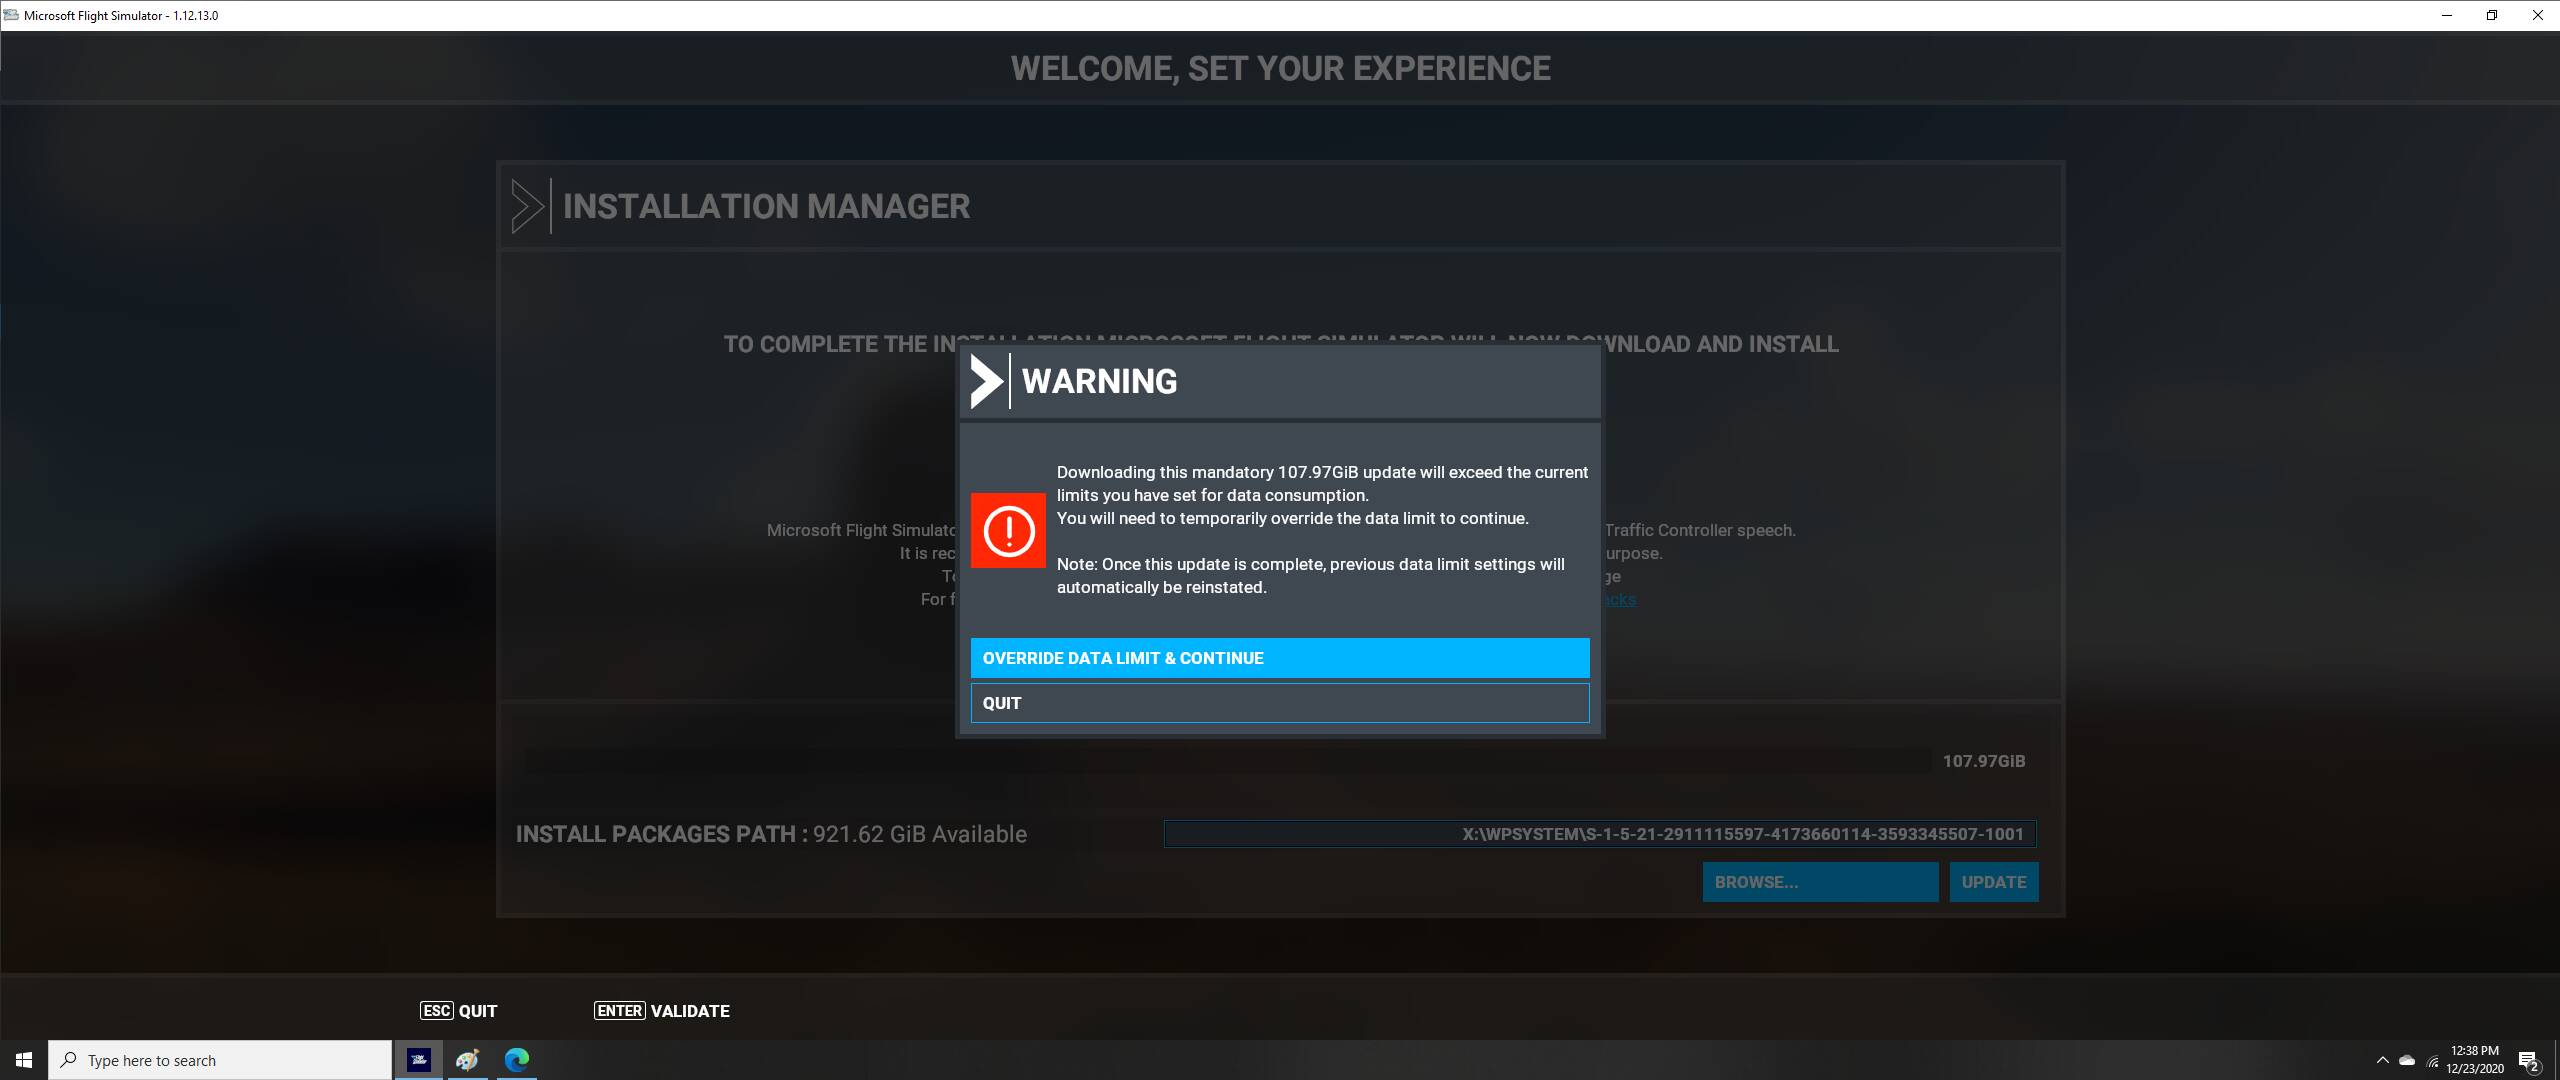The width and height of the screenshot is (2560, 1080).
Task: Click the Browse... button
Action: [x=1820, y=882]
